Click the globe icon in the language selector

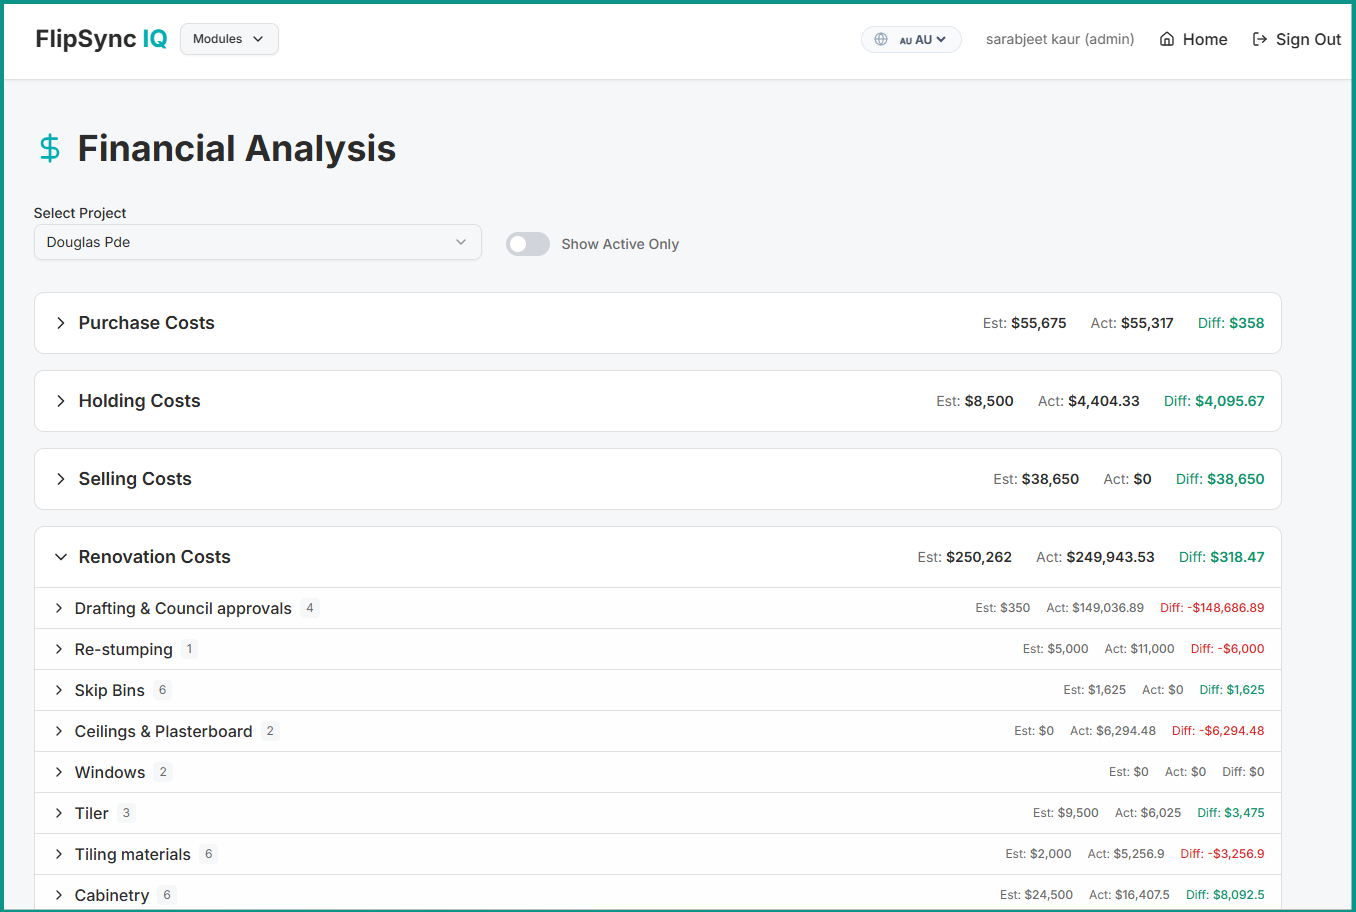click(881, 39)
